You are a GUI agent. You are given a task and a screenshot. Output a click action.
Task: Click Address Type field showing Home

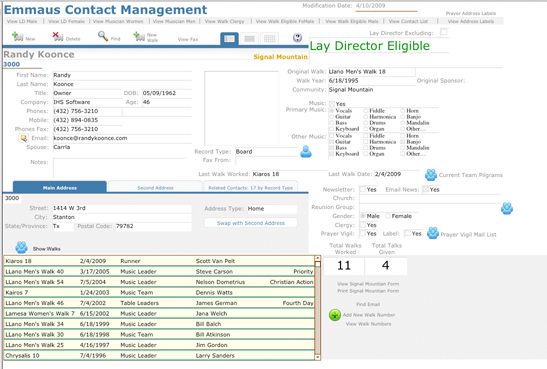pos(272,209)
